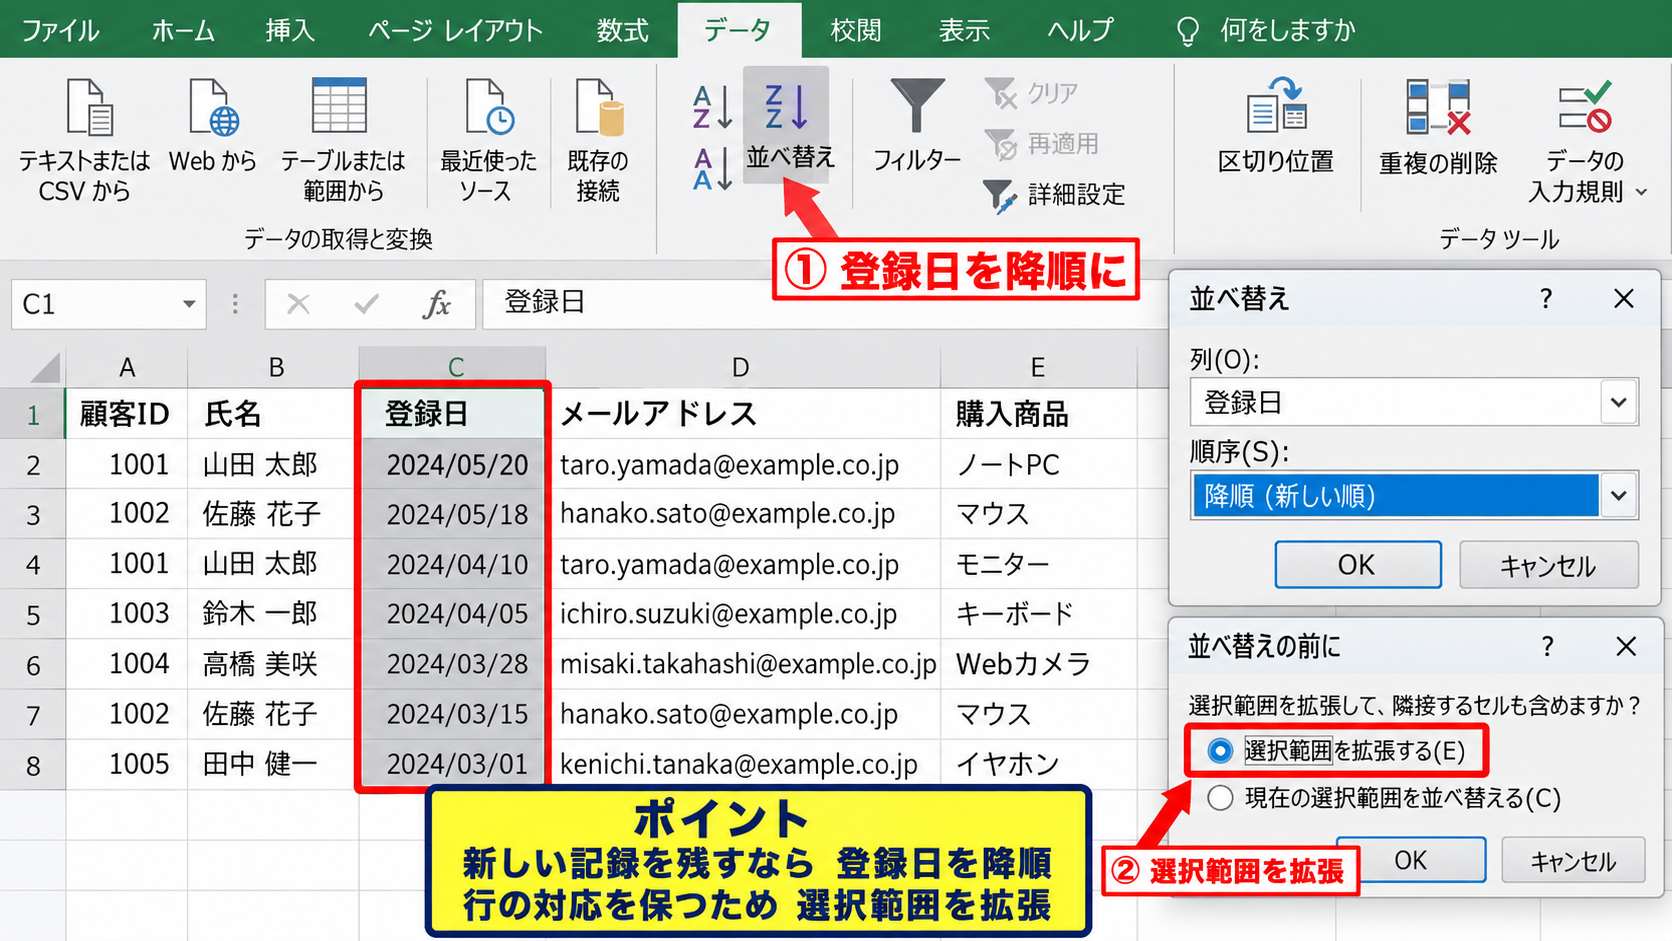Click OK in the 並べ替え dialog
Image resolution: width=1672 pixels, height=941 pixels.
click(1357, 565)
